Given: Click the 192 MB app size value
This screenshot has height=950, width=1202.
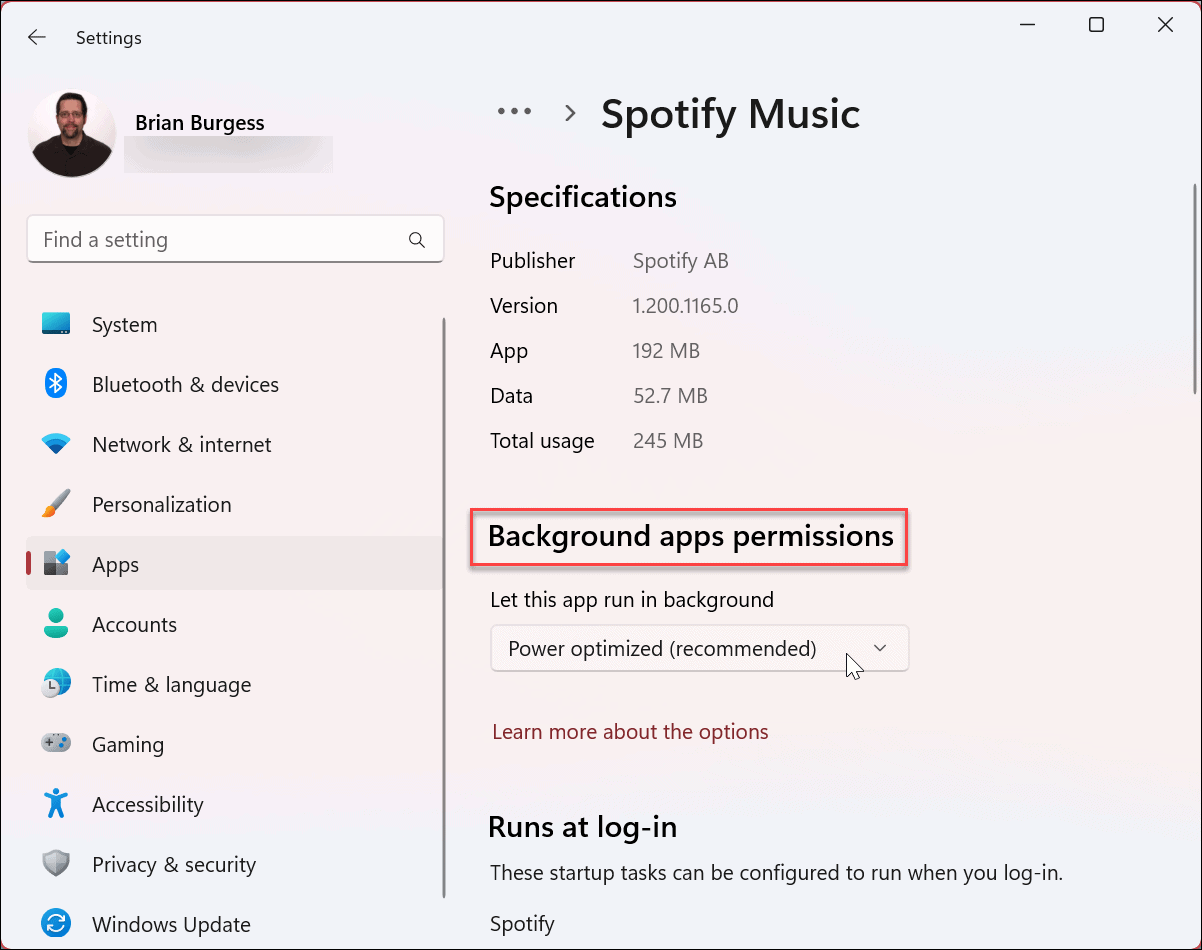Looking at the screenshot, I should 666,351.
